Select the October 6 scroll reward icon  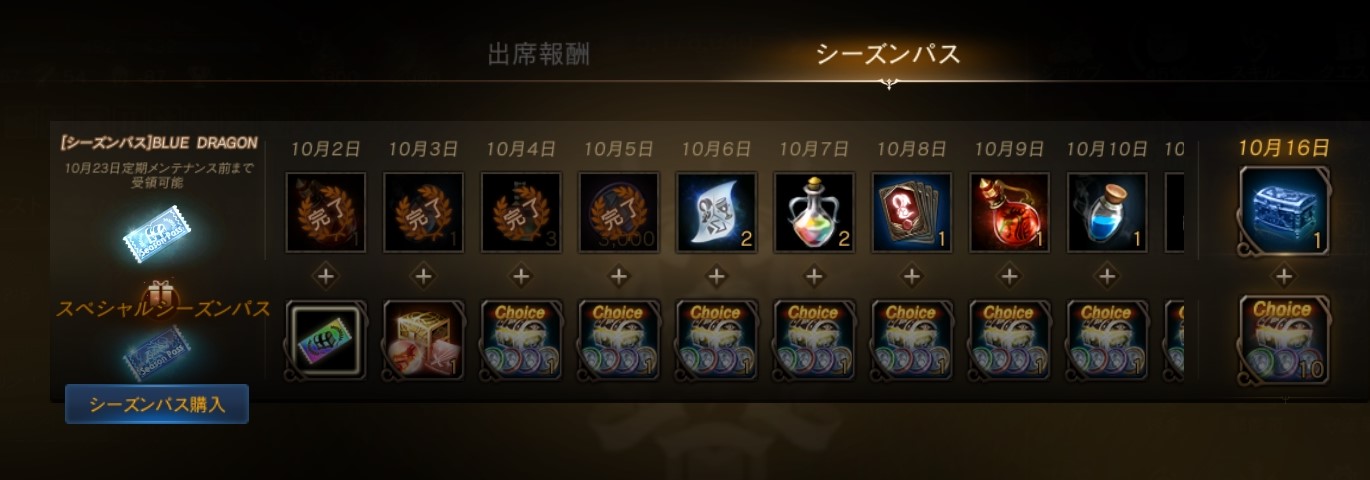coord(716,212)
